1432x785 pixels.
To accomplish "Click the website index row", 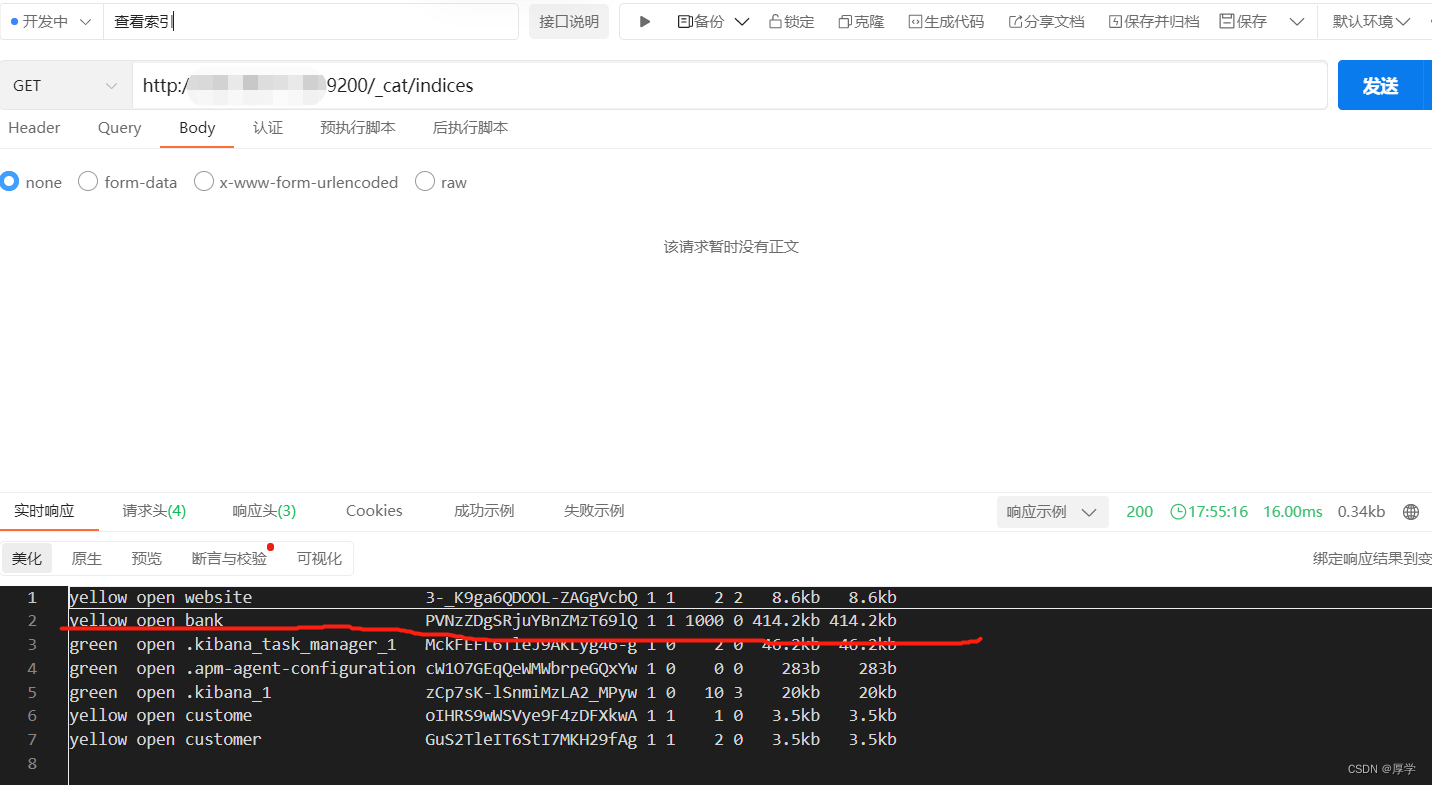I will [483, 597].
